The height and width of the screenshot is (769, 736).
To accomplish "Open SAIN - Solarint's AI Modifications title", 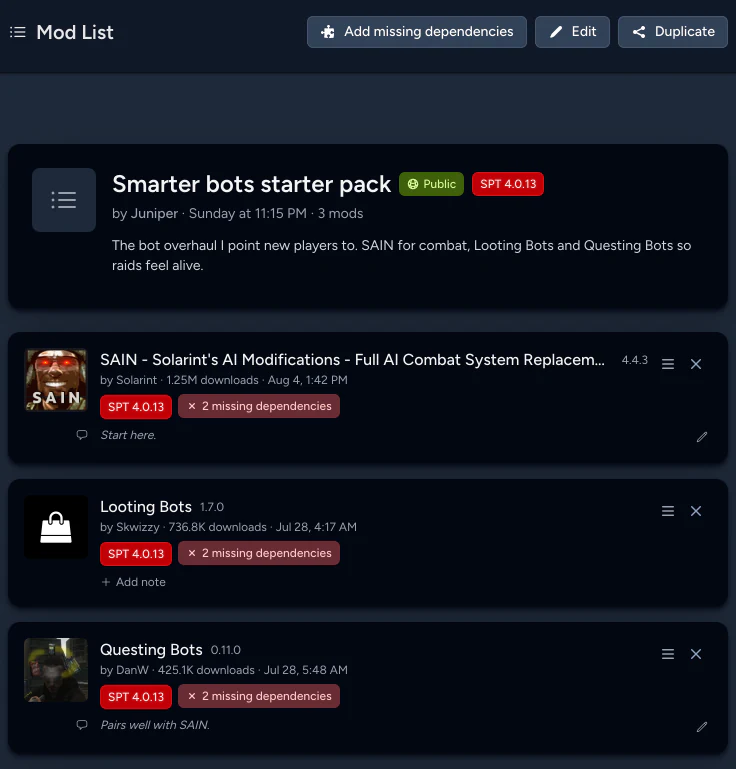I will [x=352, y=359].
